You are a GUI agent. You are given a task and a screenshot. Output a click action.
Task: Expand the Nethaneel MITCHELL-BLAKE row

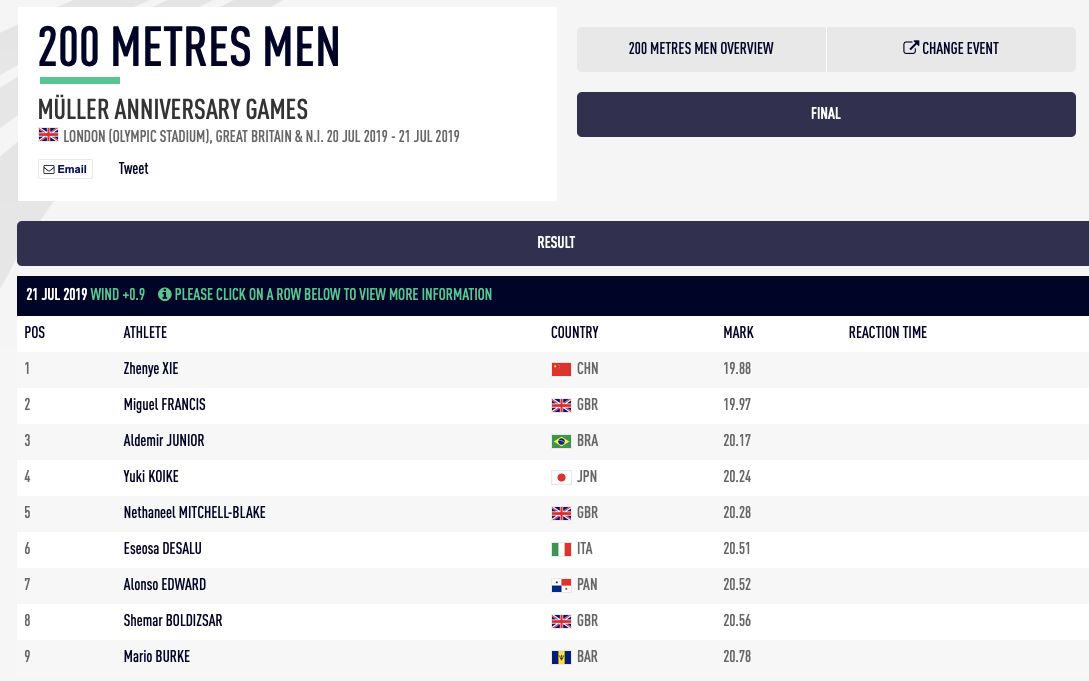[553, 514]
